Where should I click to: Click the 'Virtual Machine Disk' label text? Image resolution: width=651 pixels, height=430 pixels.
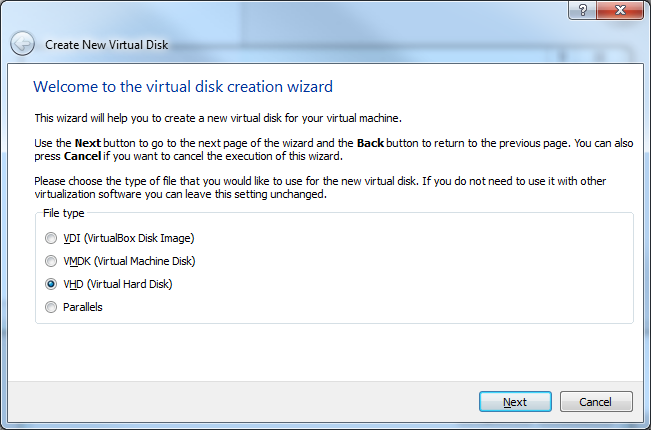point(143,261)
